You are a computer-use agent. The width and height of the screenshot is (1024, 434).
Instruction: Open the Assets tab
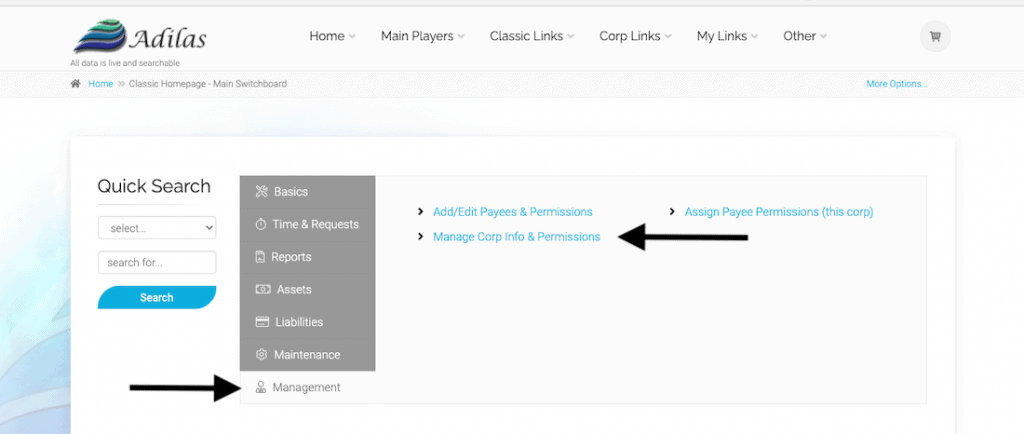point(308,290)
